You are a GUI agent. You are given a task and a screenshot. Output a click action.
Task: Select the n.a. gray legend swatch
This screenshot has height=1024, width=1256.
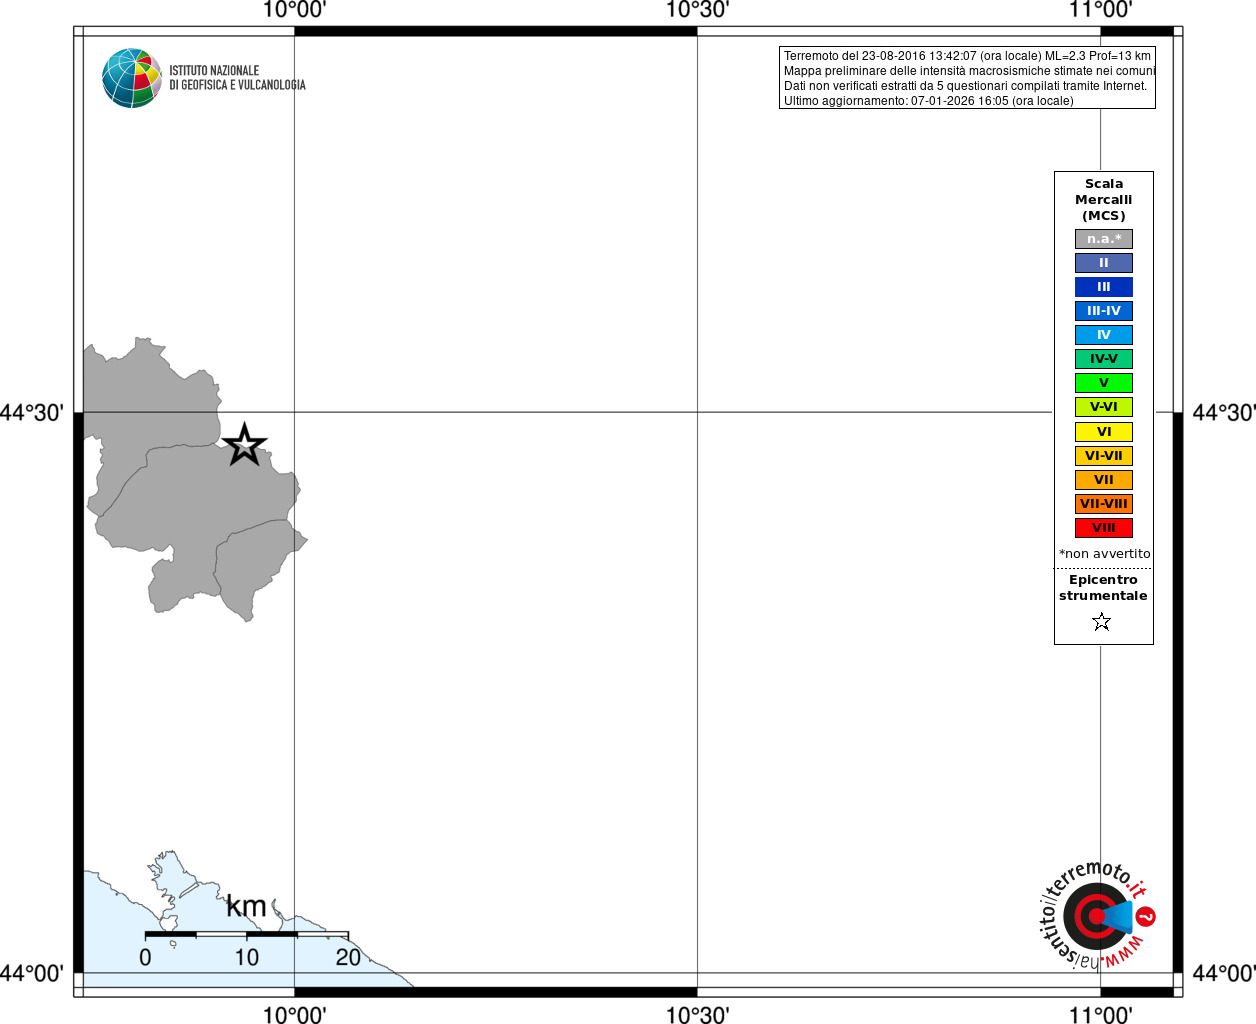[1104, 239]
